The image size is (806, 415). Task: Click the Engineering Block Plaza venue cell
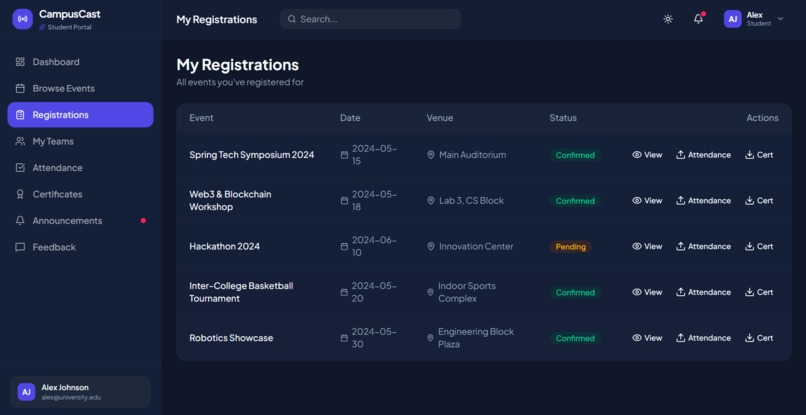pos(470,338)
